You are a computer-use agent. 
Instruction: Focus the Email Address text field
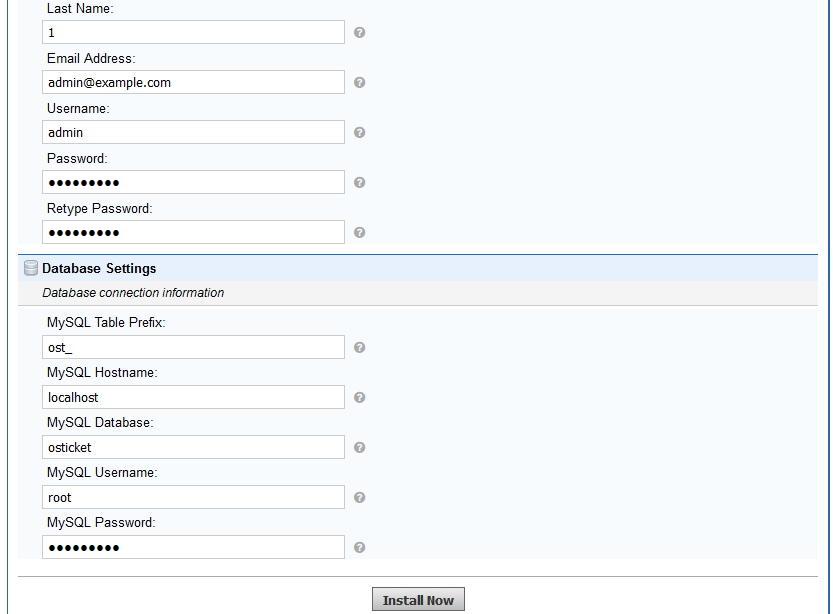[194, 82]
